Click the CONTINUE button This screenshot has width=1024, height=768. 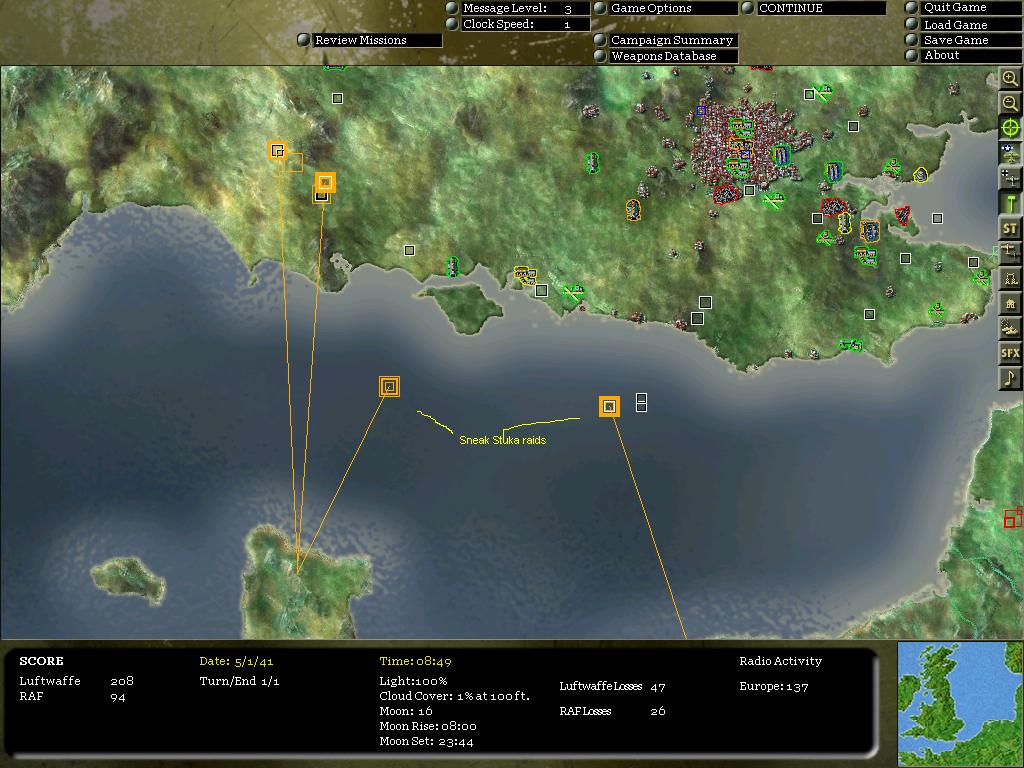tap(822, 8)
